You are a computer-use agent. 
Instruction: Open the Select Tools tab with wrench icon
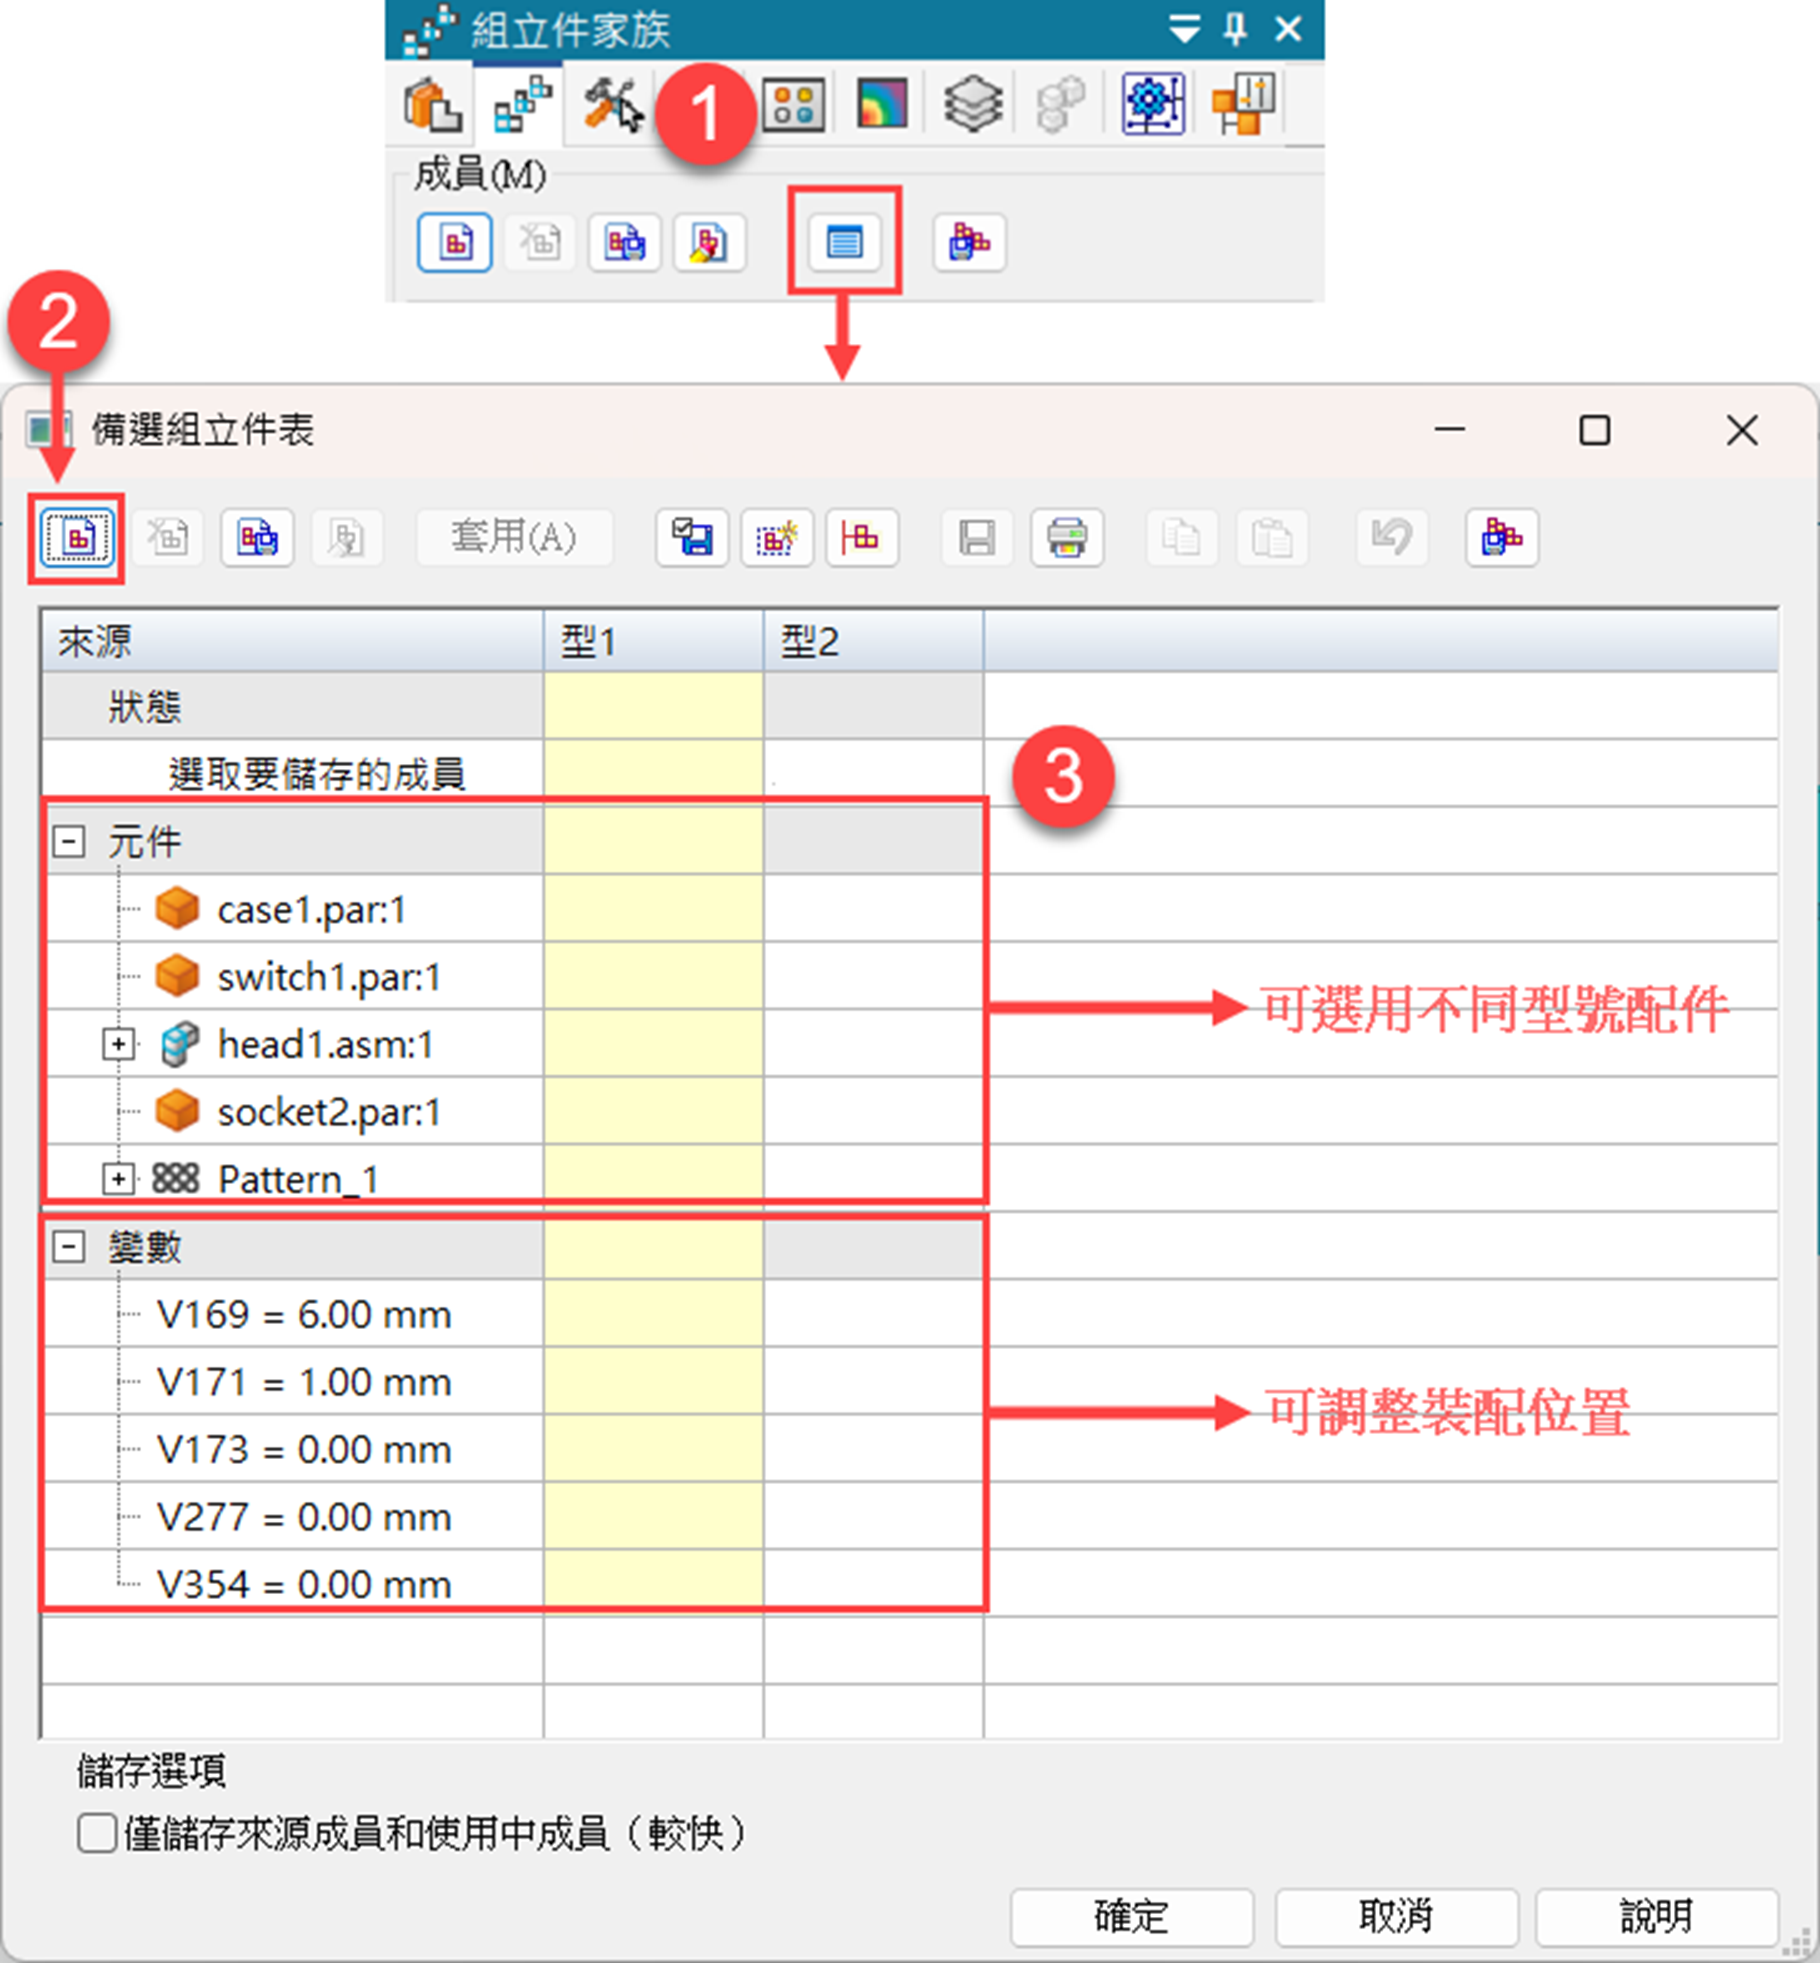tap(613, 104)
